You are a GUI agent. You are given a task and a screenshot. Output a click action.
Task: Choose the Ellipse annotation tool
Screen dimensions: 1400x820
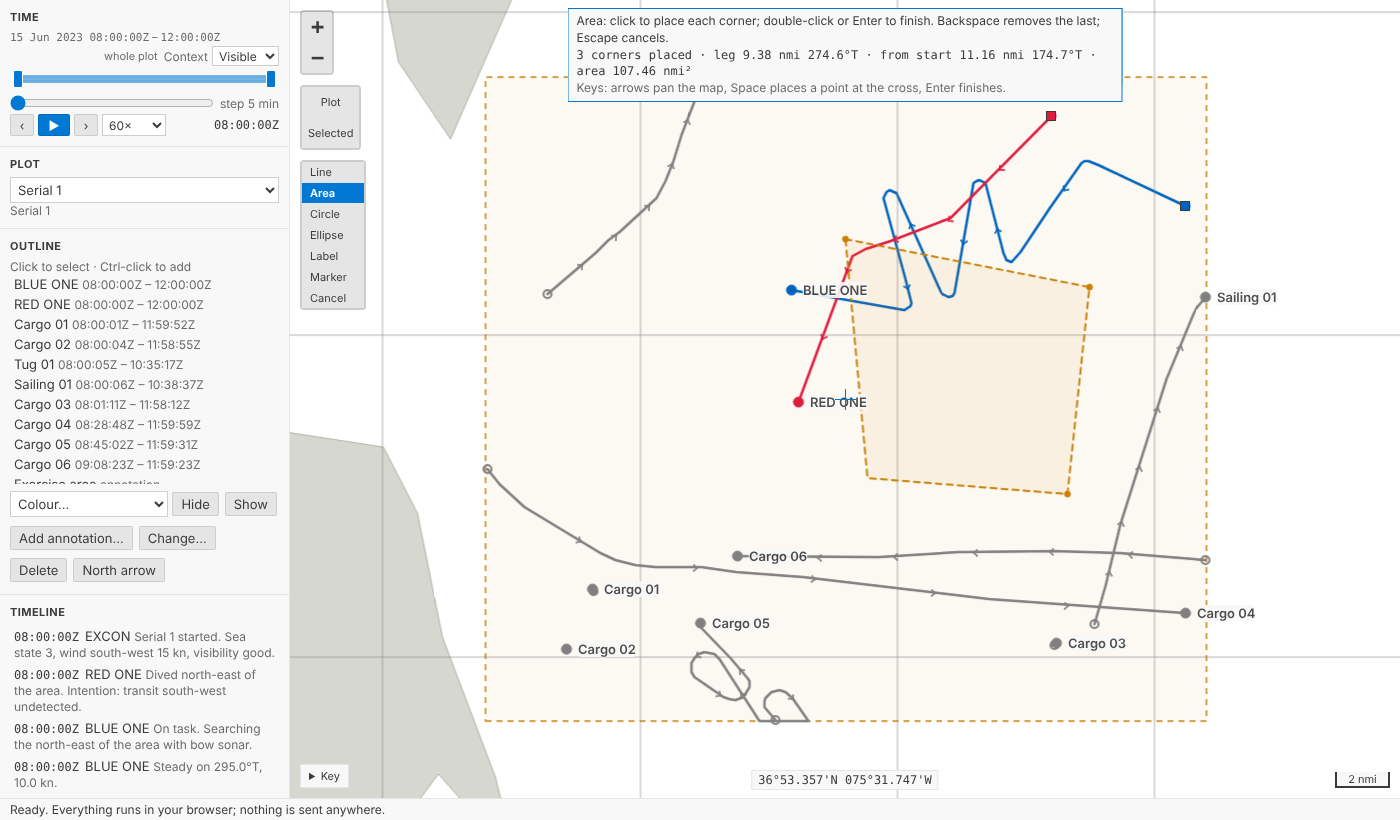click(x=333, y=235)
